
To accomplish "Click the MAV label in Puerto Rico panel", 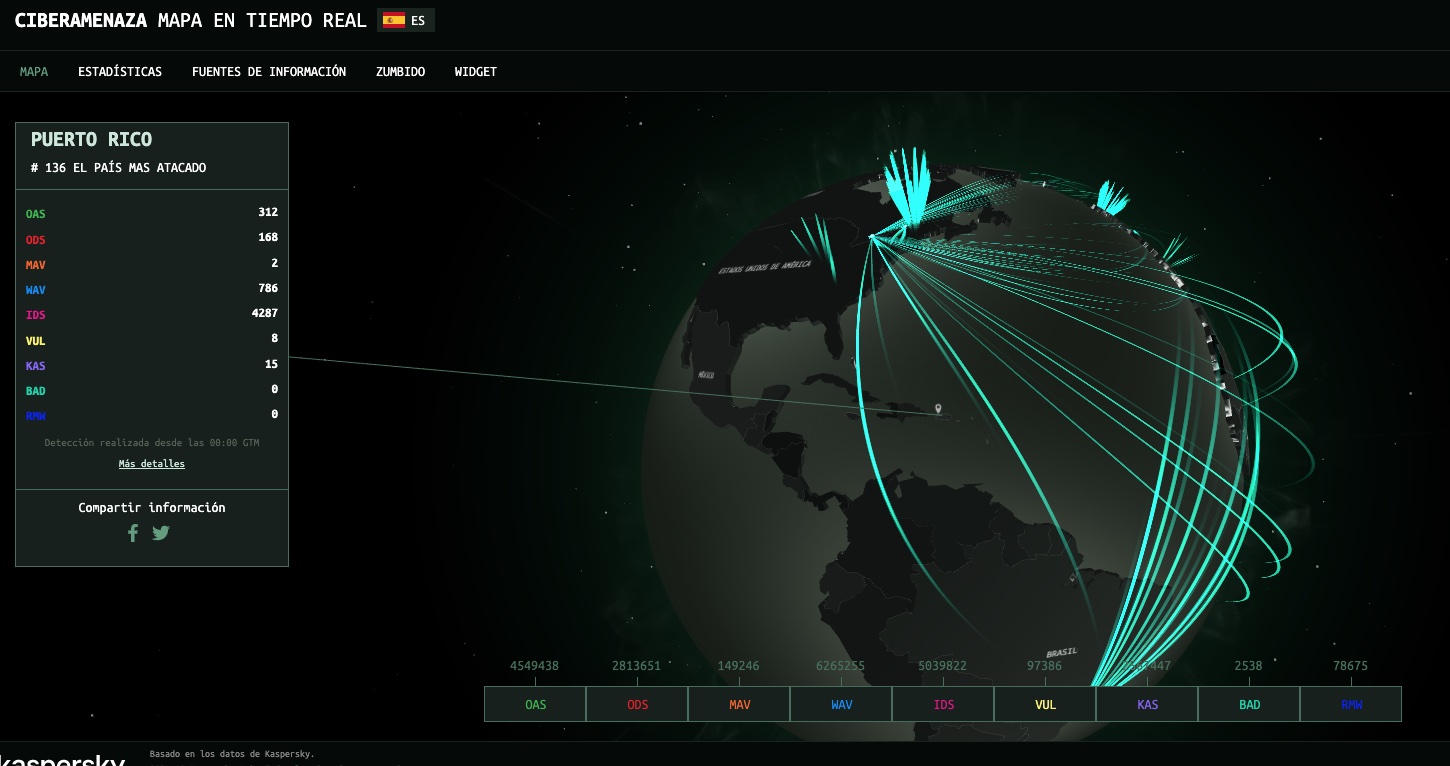I will click(36, 265).
